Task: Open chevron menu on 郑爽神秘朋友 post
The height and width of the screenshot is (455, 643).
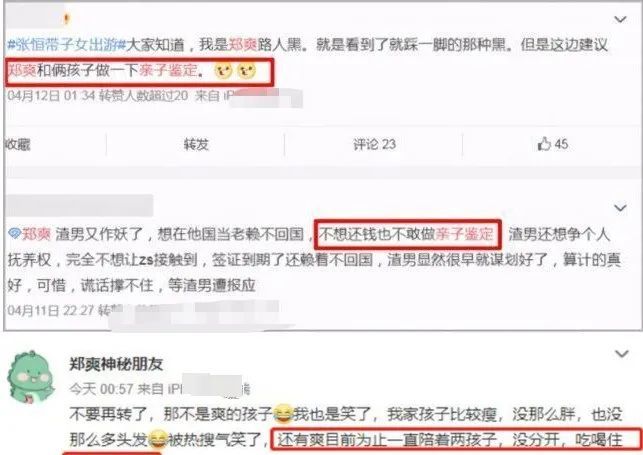Action: pos(622,353)
